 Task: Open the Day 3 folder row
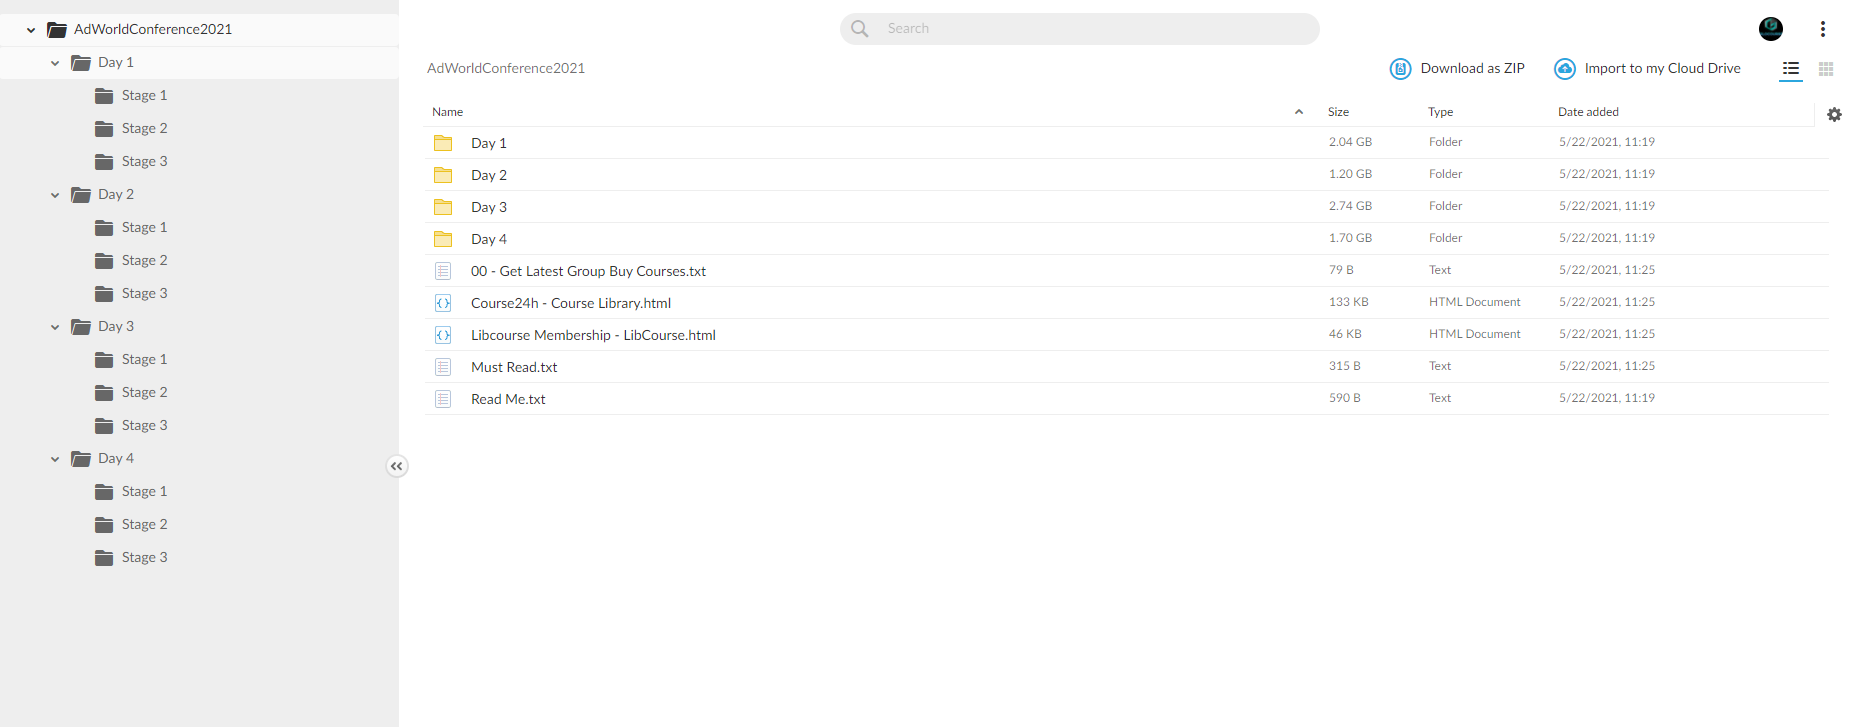click(x=1126, y=207)
